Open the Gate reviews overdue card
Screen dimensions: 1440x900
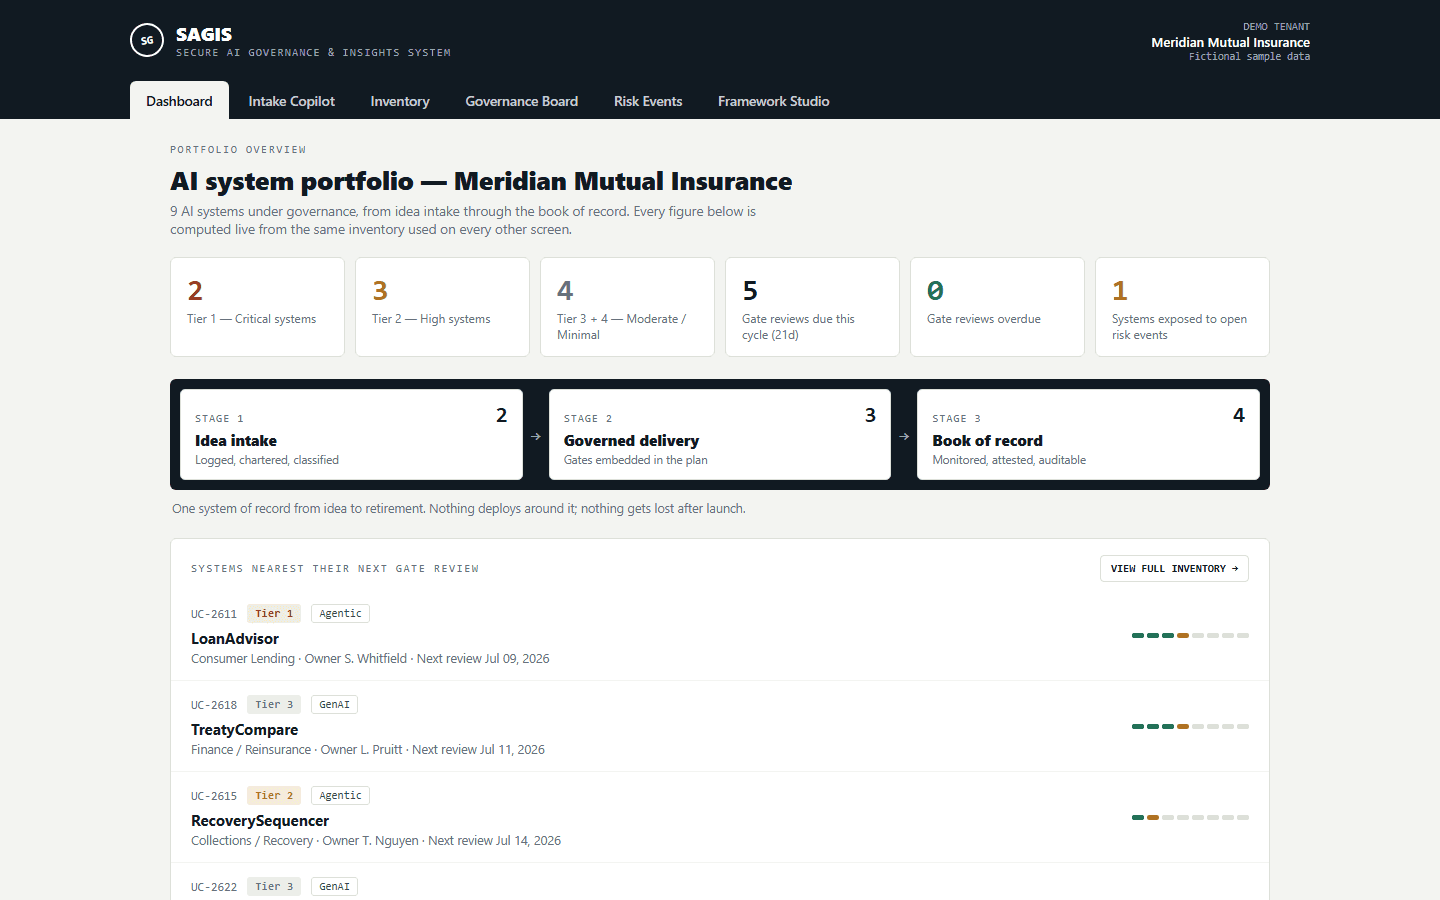pos(997,307)
